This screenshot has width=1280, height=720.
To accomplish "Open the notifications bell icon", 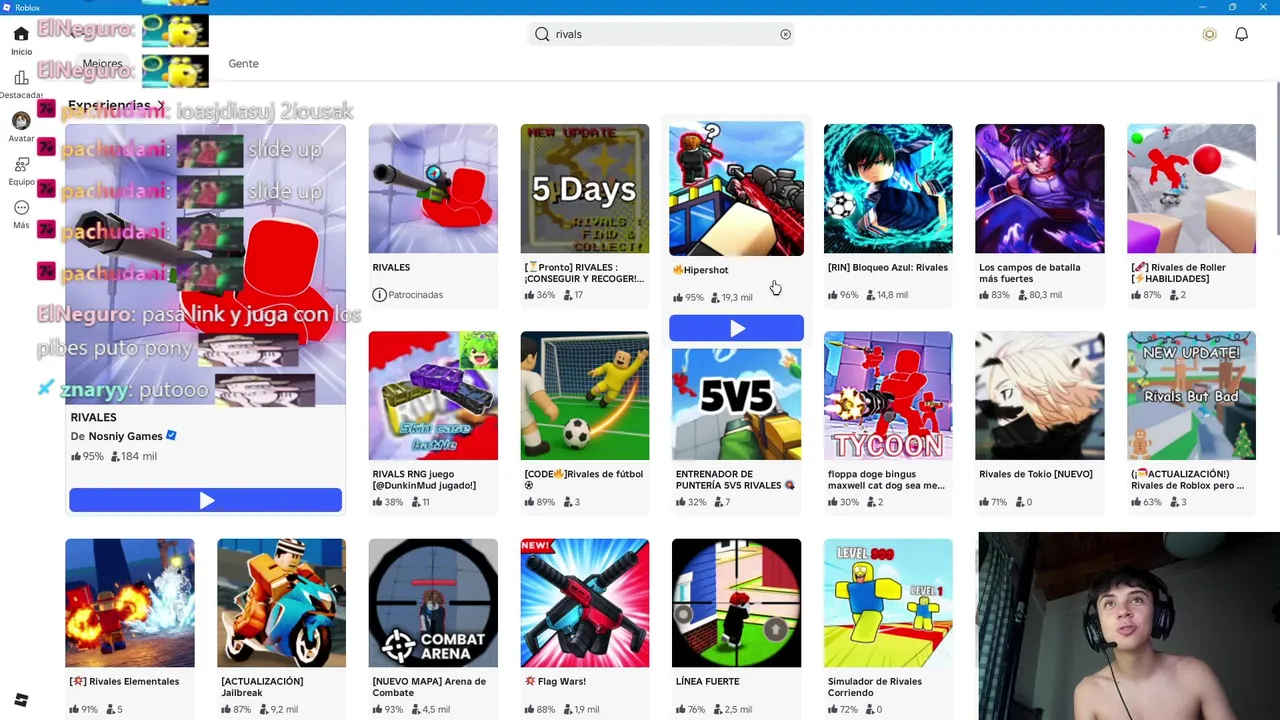I will point(1241,34).
